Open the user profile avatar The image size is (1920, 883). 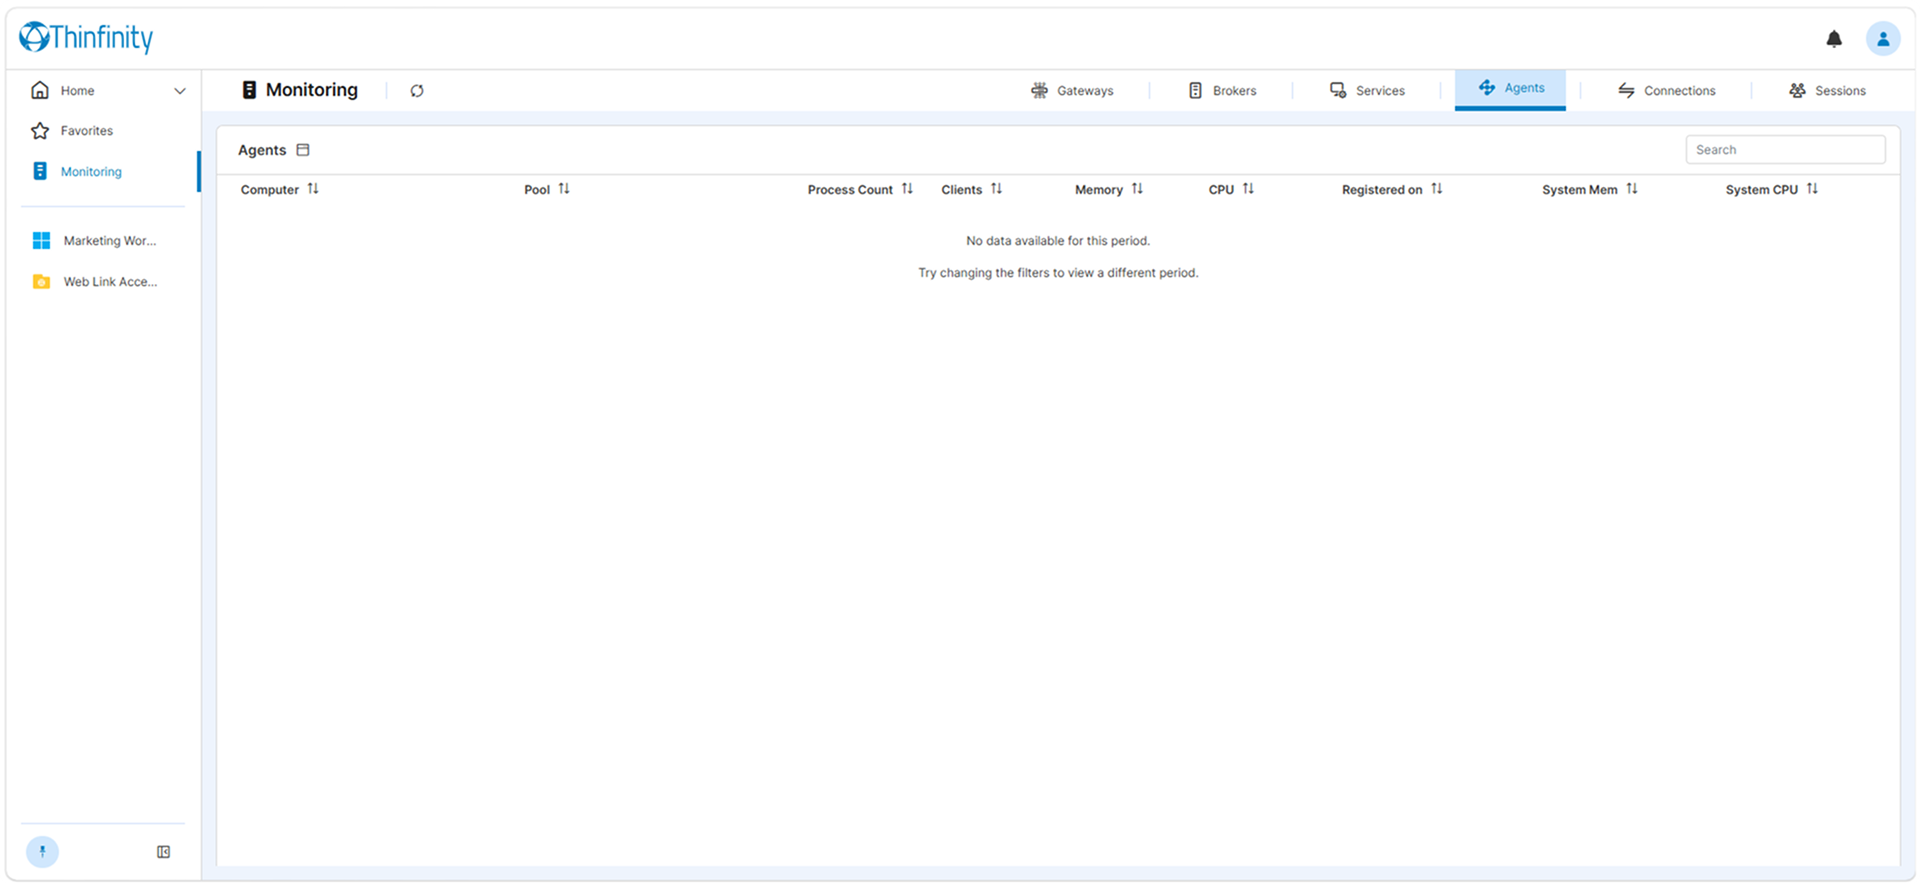(1883, 39)
